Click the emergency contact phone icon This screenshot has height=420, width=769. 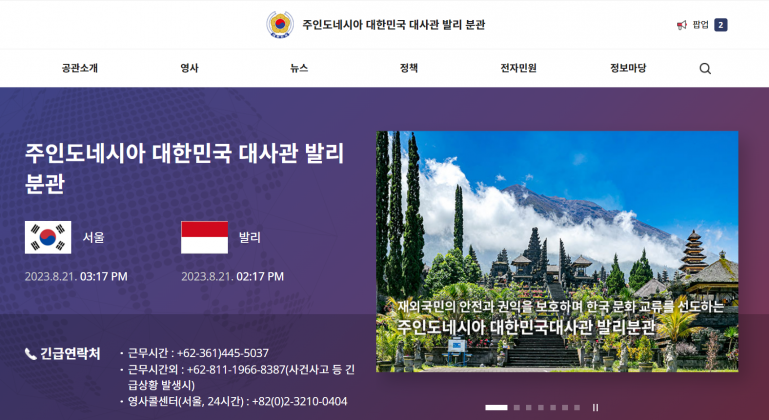pyautogui.click(x=30, y=354)
